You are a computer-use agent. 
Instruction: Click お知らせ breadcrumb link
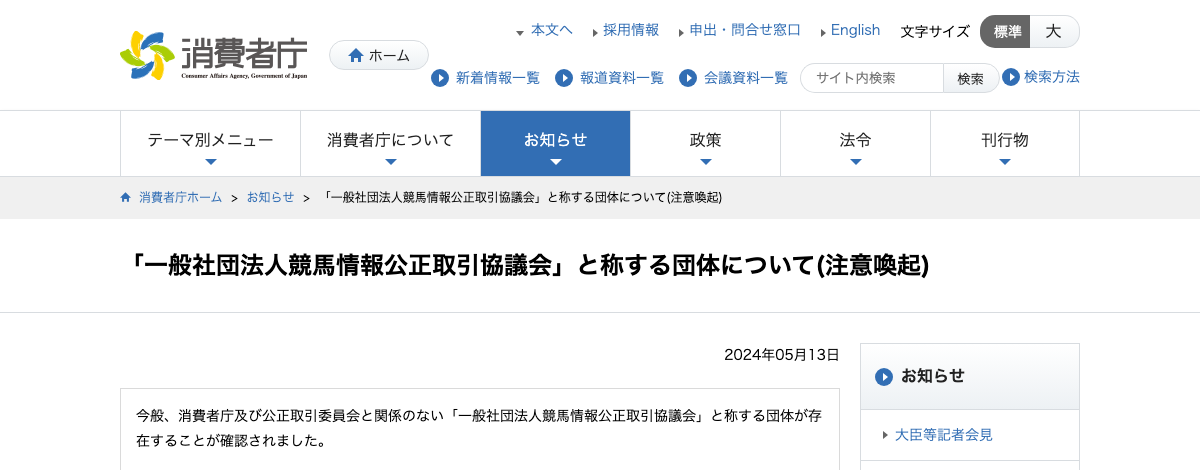[271, 197]
